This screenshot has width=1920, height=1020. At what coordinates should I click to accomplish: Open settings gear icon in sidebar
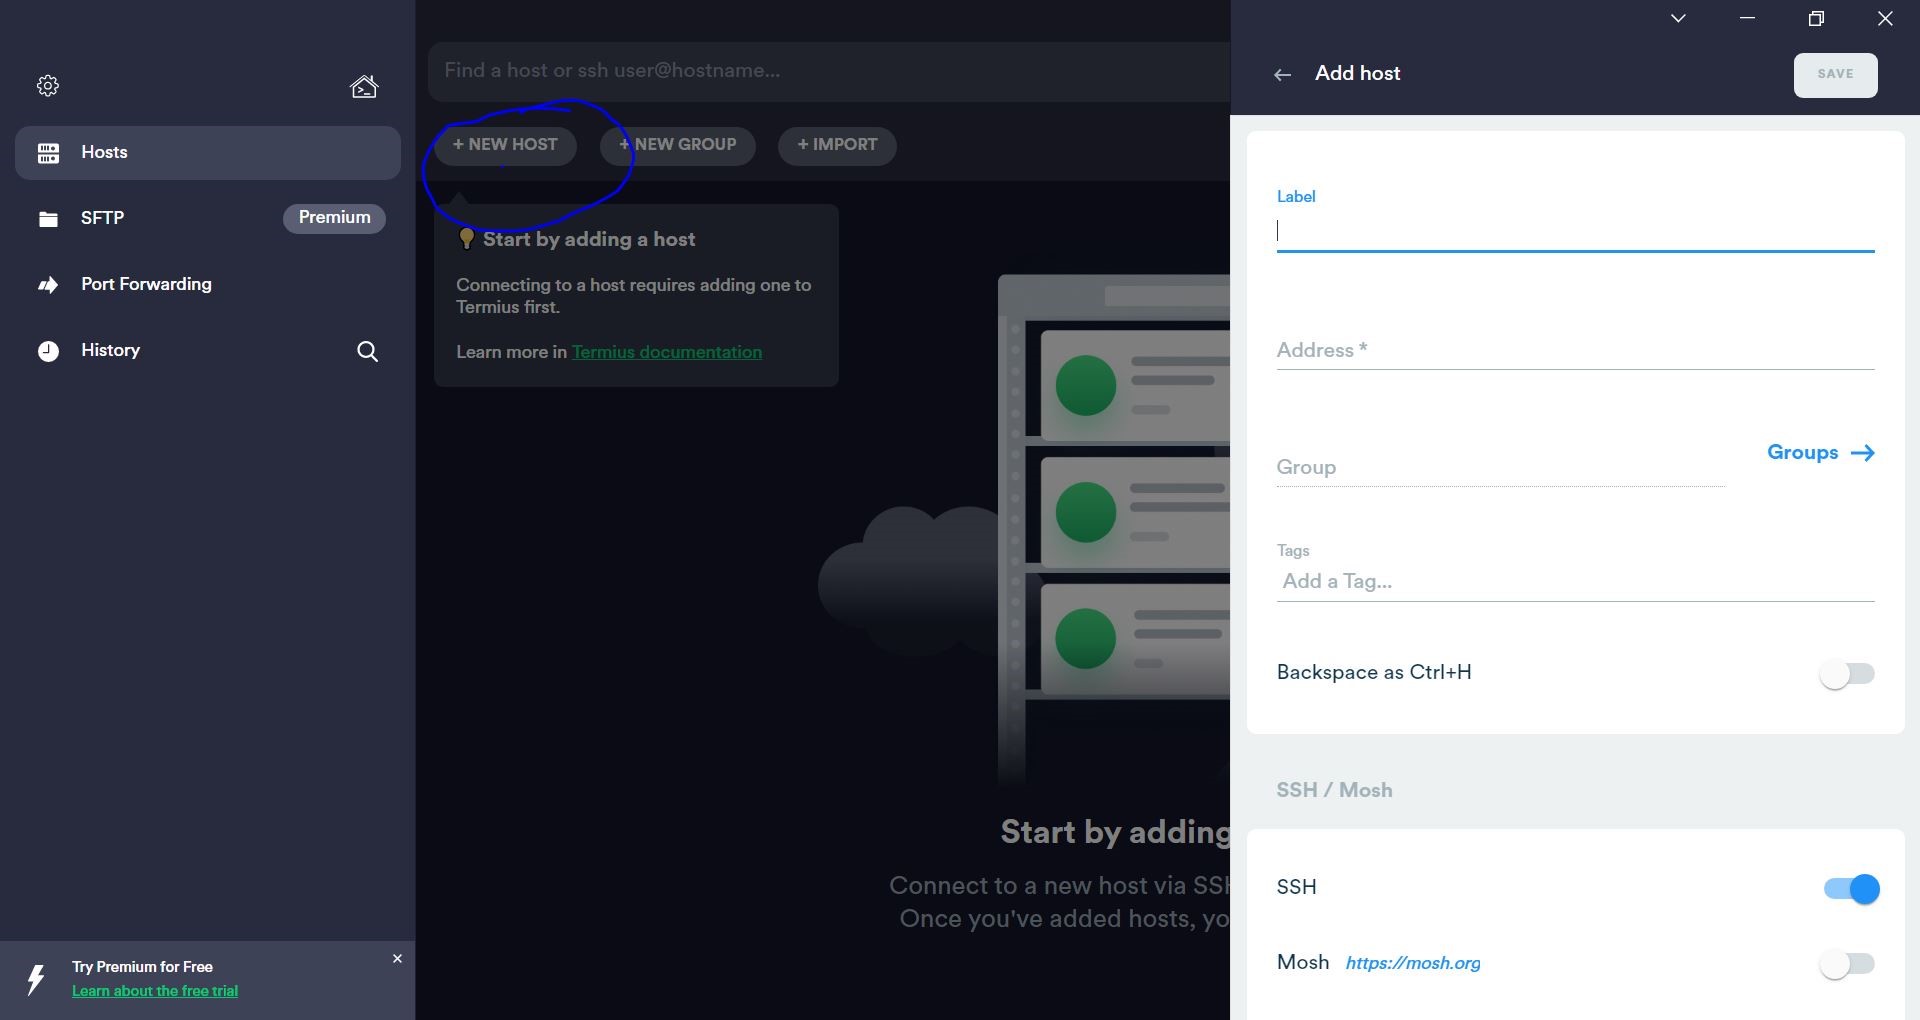48,86
